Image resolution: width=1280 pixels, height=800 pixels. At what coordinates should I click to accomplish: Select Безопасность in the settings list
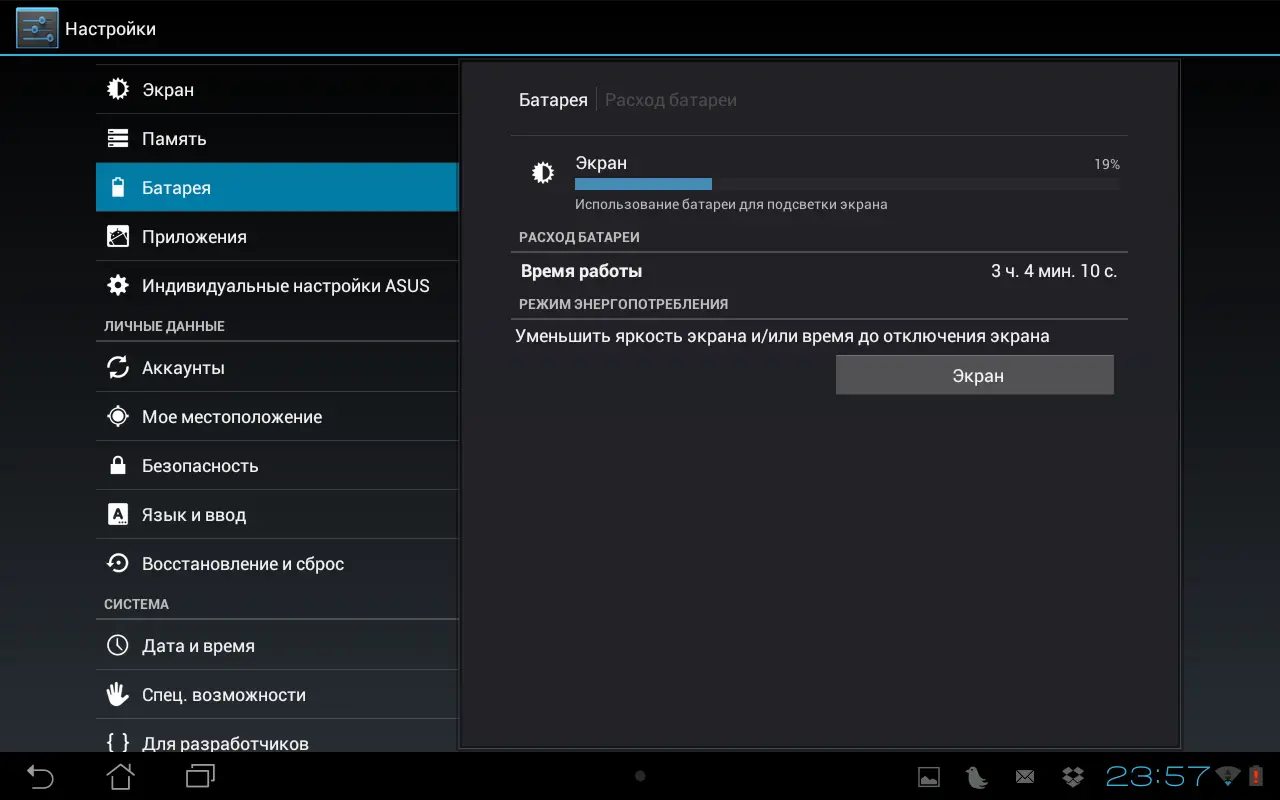click(x=277, y=465)
